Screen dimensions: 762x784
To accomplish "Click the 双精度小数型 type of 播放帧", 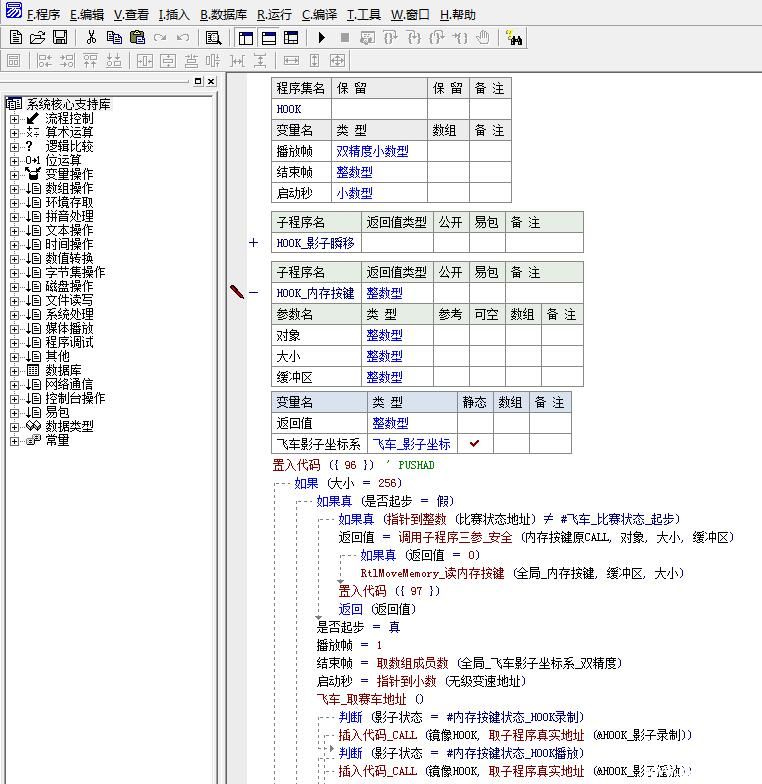I will tap(371, 151).
